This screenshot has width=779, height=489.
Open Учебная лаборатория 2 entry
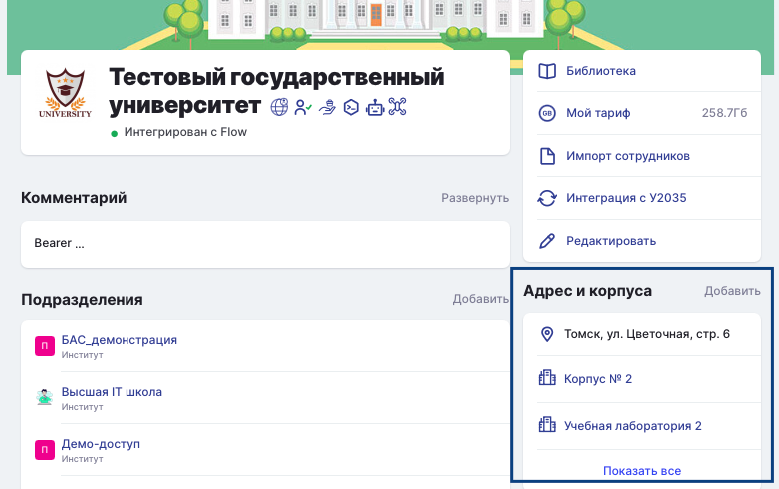click(x=632, y=426)
